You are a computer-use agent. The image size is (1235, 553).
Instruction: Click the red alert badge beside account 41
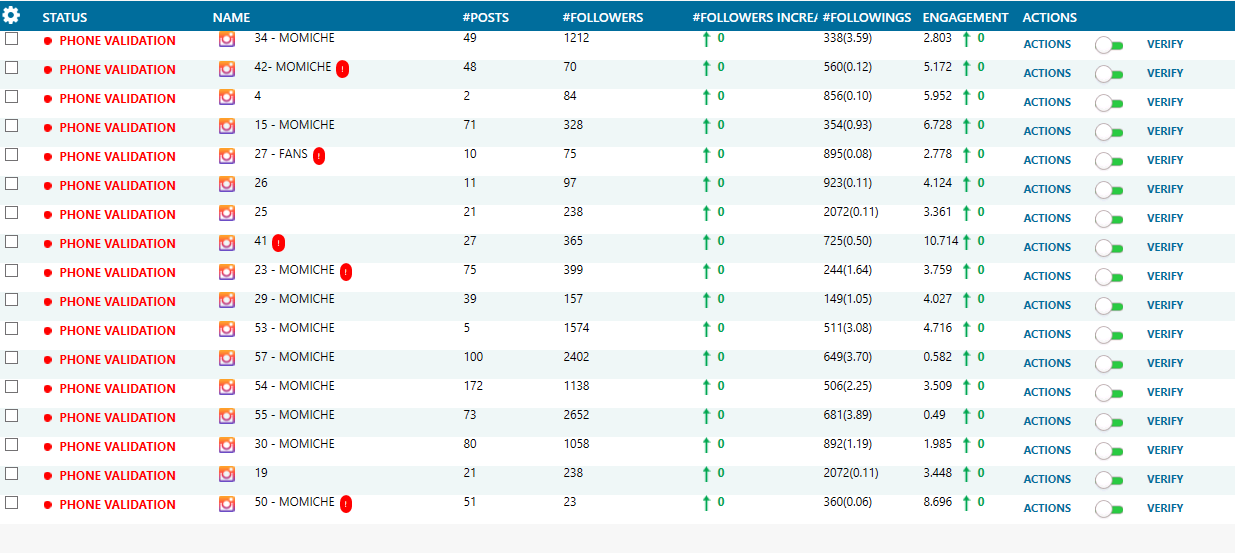(278, 243)
